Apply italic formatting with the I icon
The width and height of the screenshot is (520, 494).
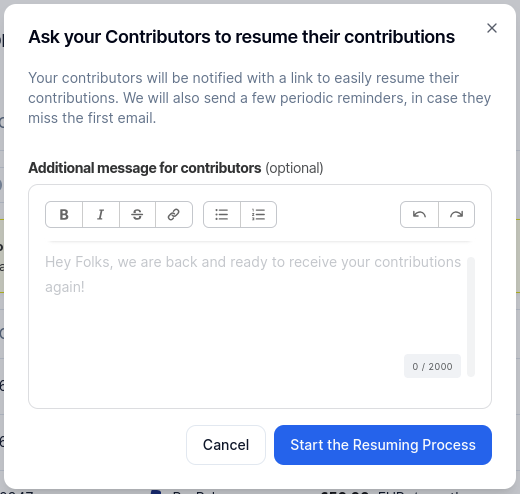coord(101,214)
